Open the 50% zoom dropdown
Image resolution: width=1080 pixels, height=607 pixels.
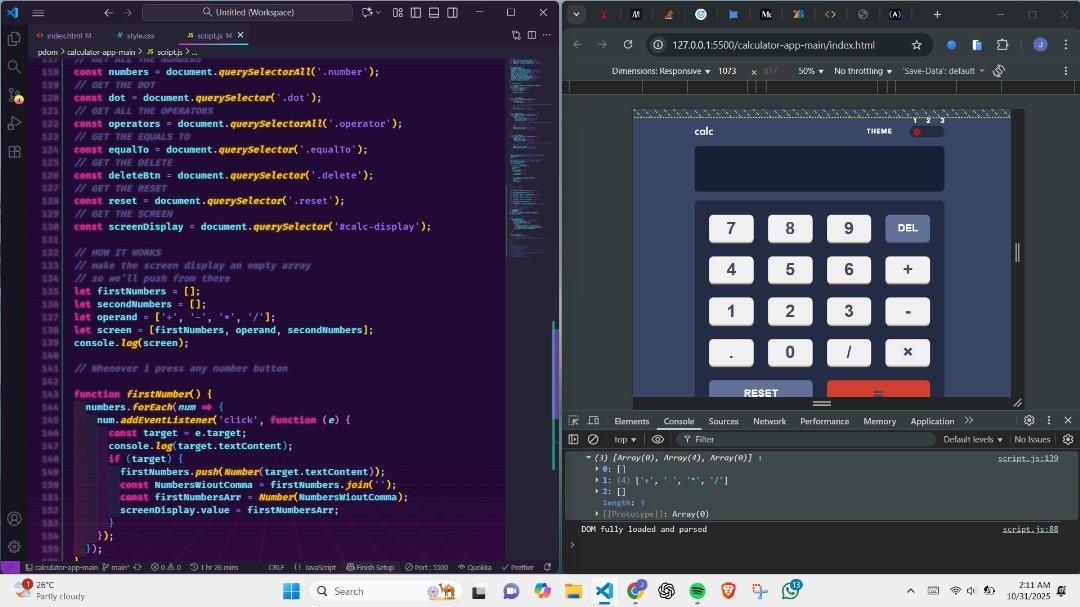pyautogui.click(x=811, y=71)
